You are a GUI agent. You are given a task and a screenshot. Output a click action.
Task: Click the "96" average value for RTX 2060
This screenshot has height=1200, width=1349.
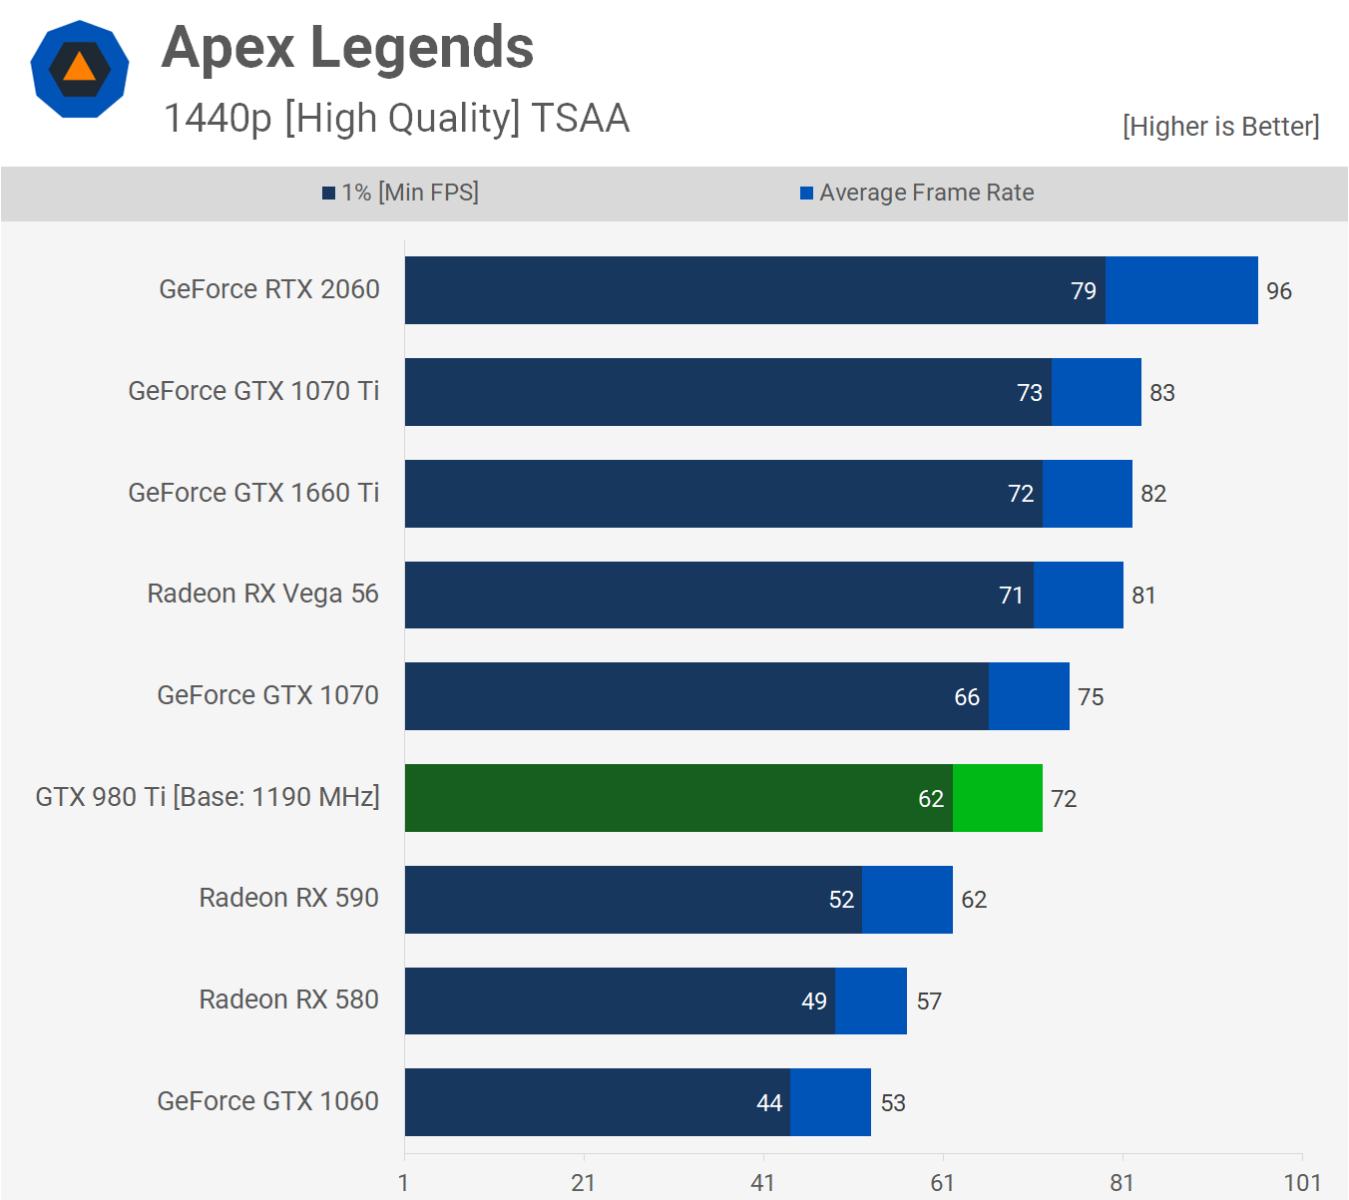[x=1280, y=291]
